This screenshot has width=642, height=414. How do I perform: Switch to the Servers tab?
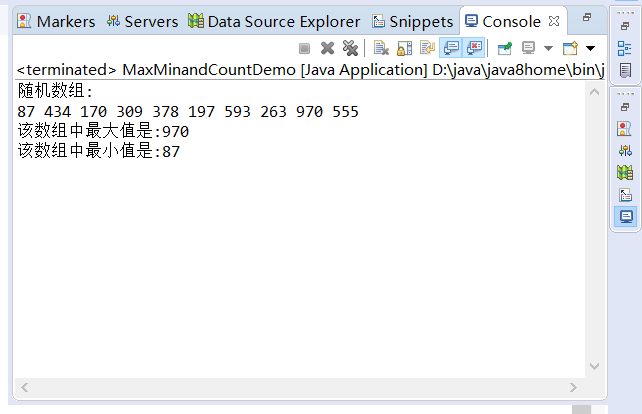[142, 21]
